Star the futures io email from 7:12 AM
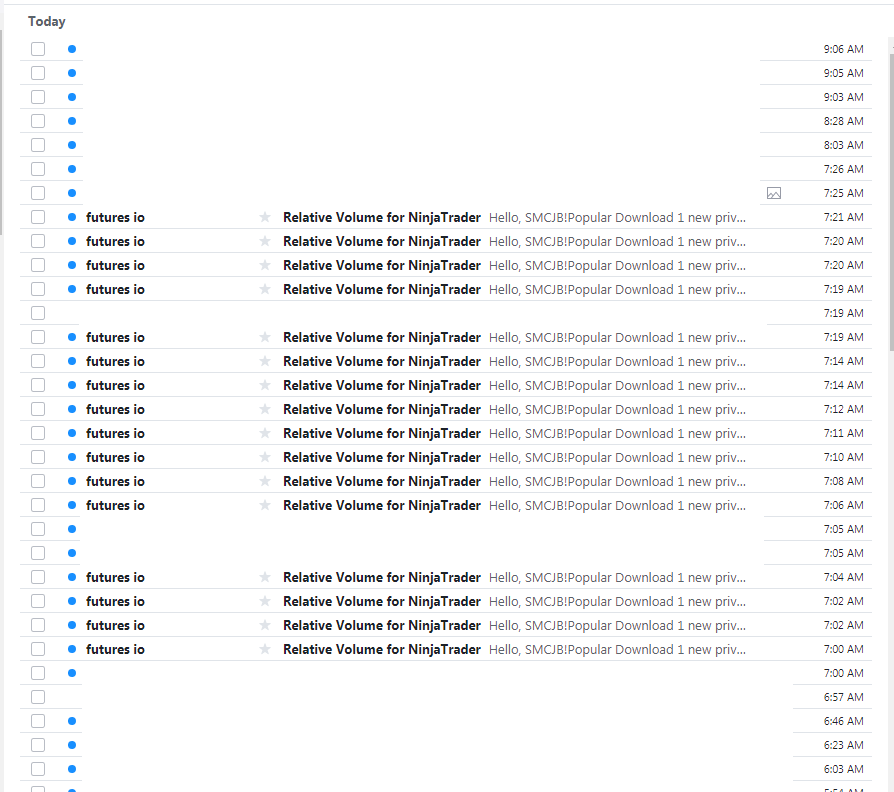Image resolution: width=894 pixels, height=792 pixels. pyautogui.click(x=265, y=409)
